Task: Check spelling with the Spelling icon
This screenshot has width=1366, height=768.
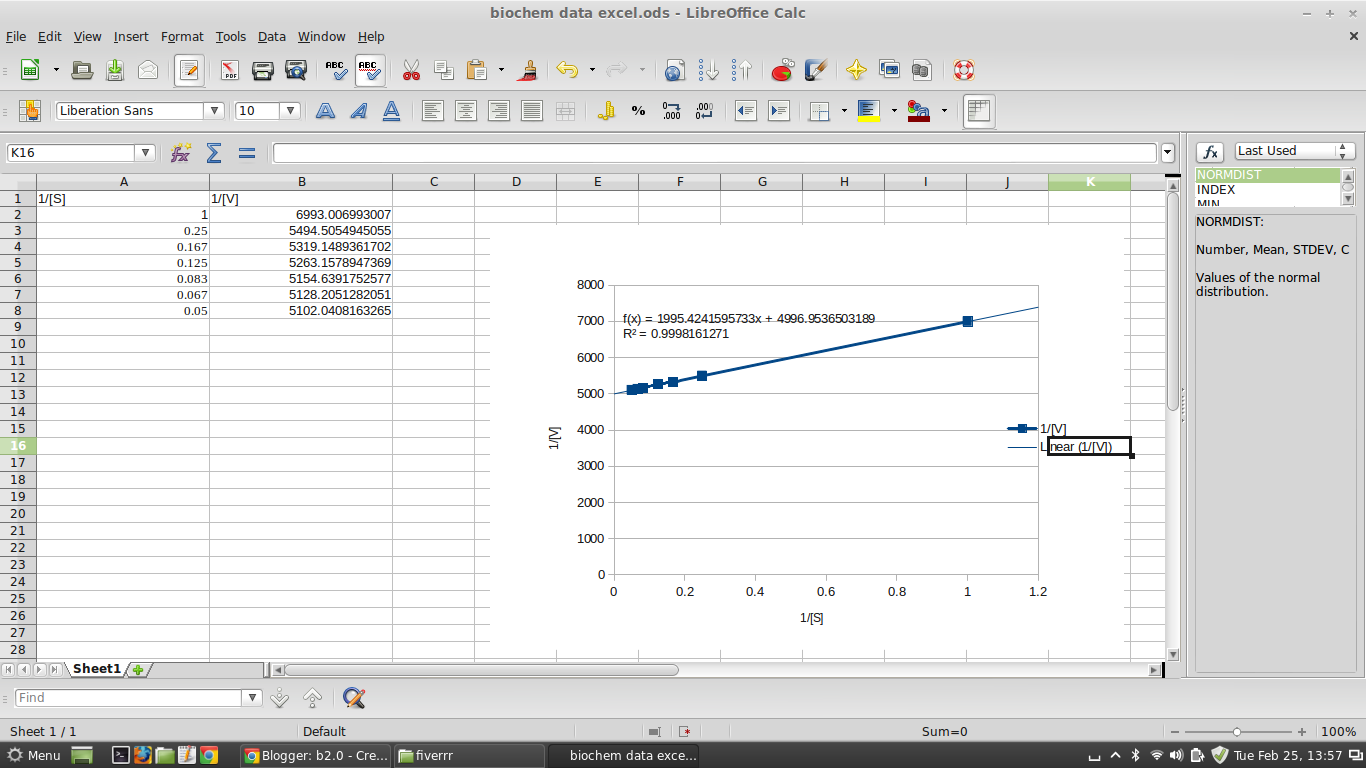Action: pos(335,70)
